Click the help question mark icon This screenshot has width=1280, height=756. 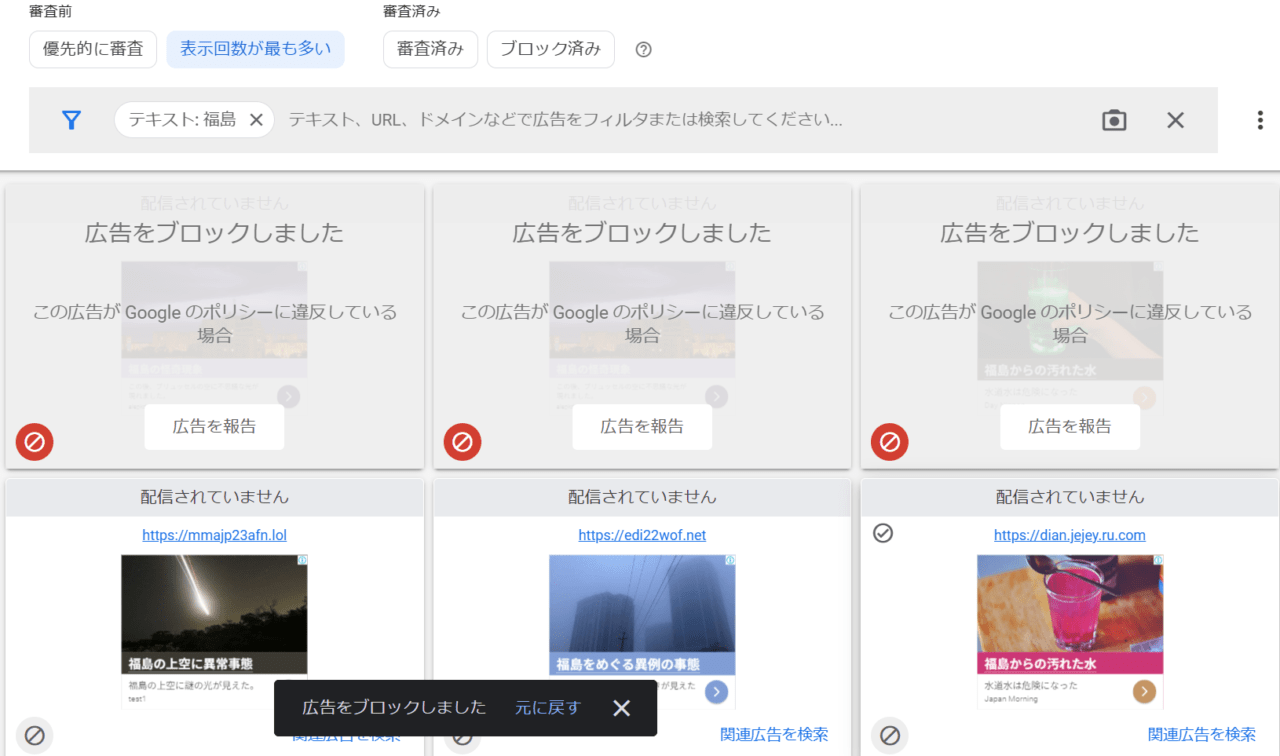tap(644, 50)
